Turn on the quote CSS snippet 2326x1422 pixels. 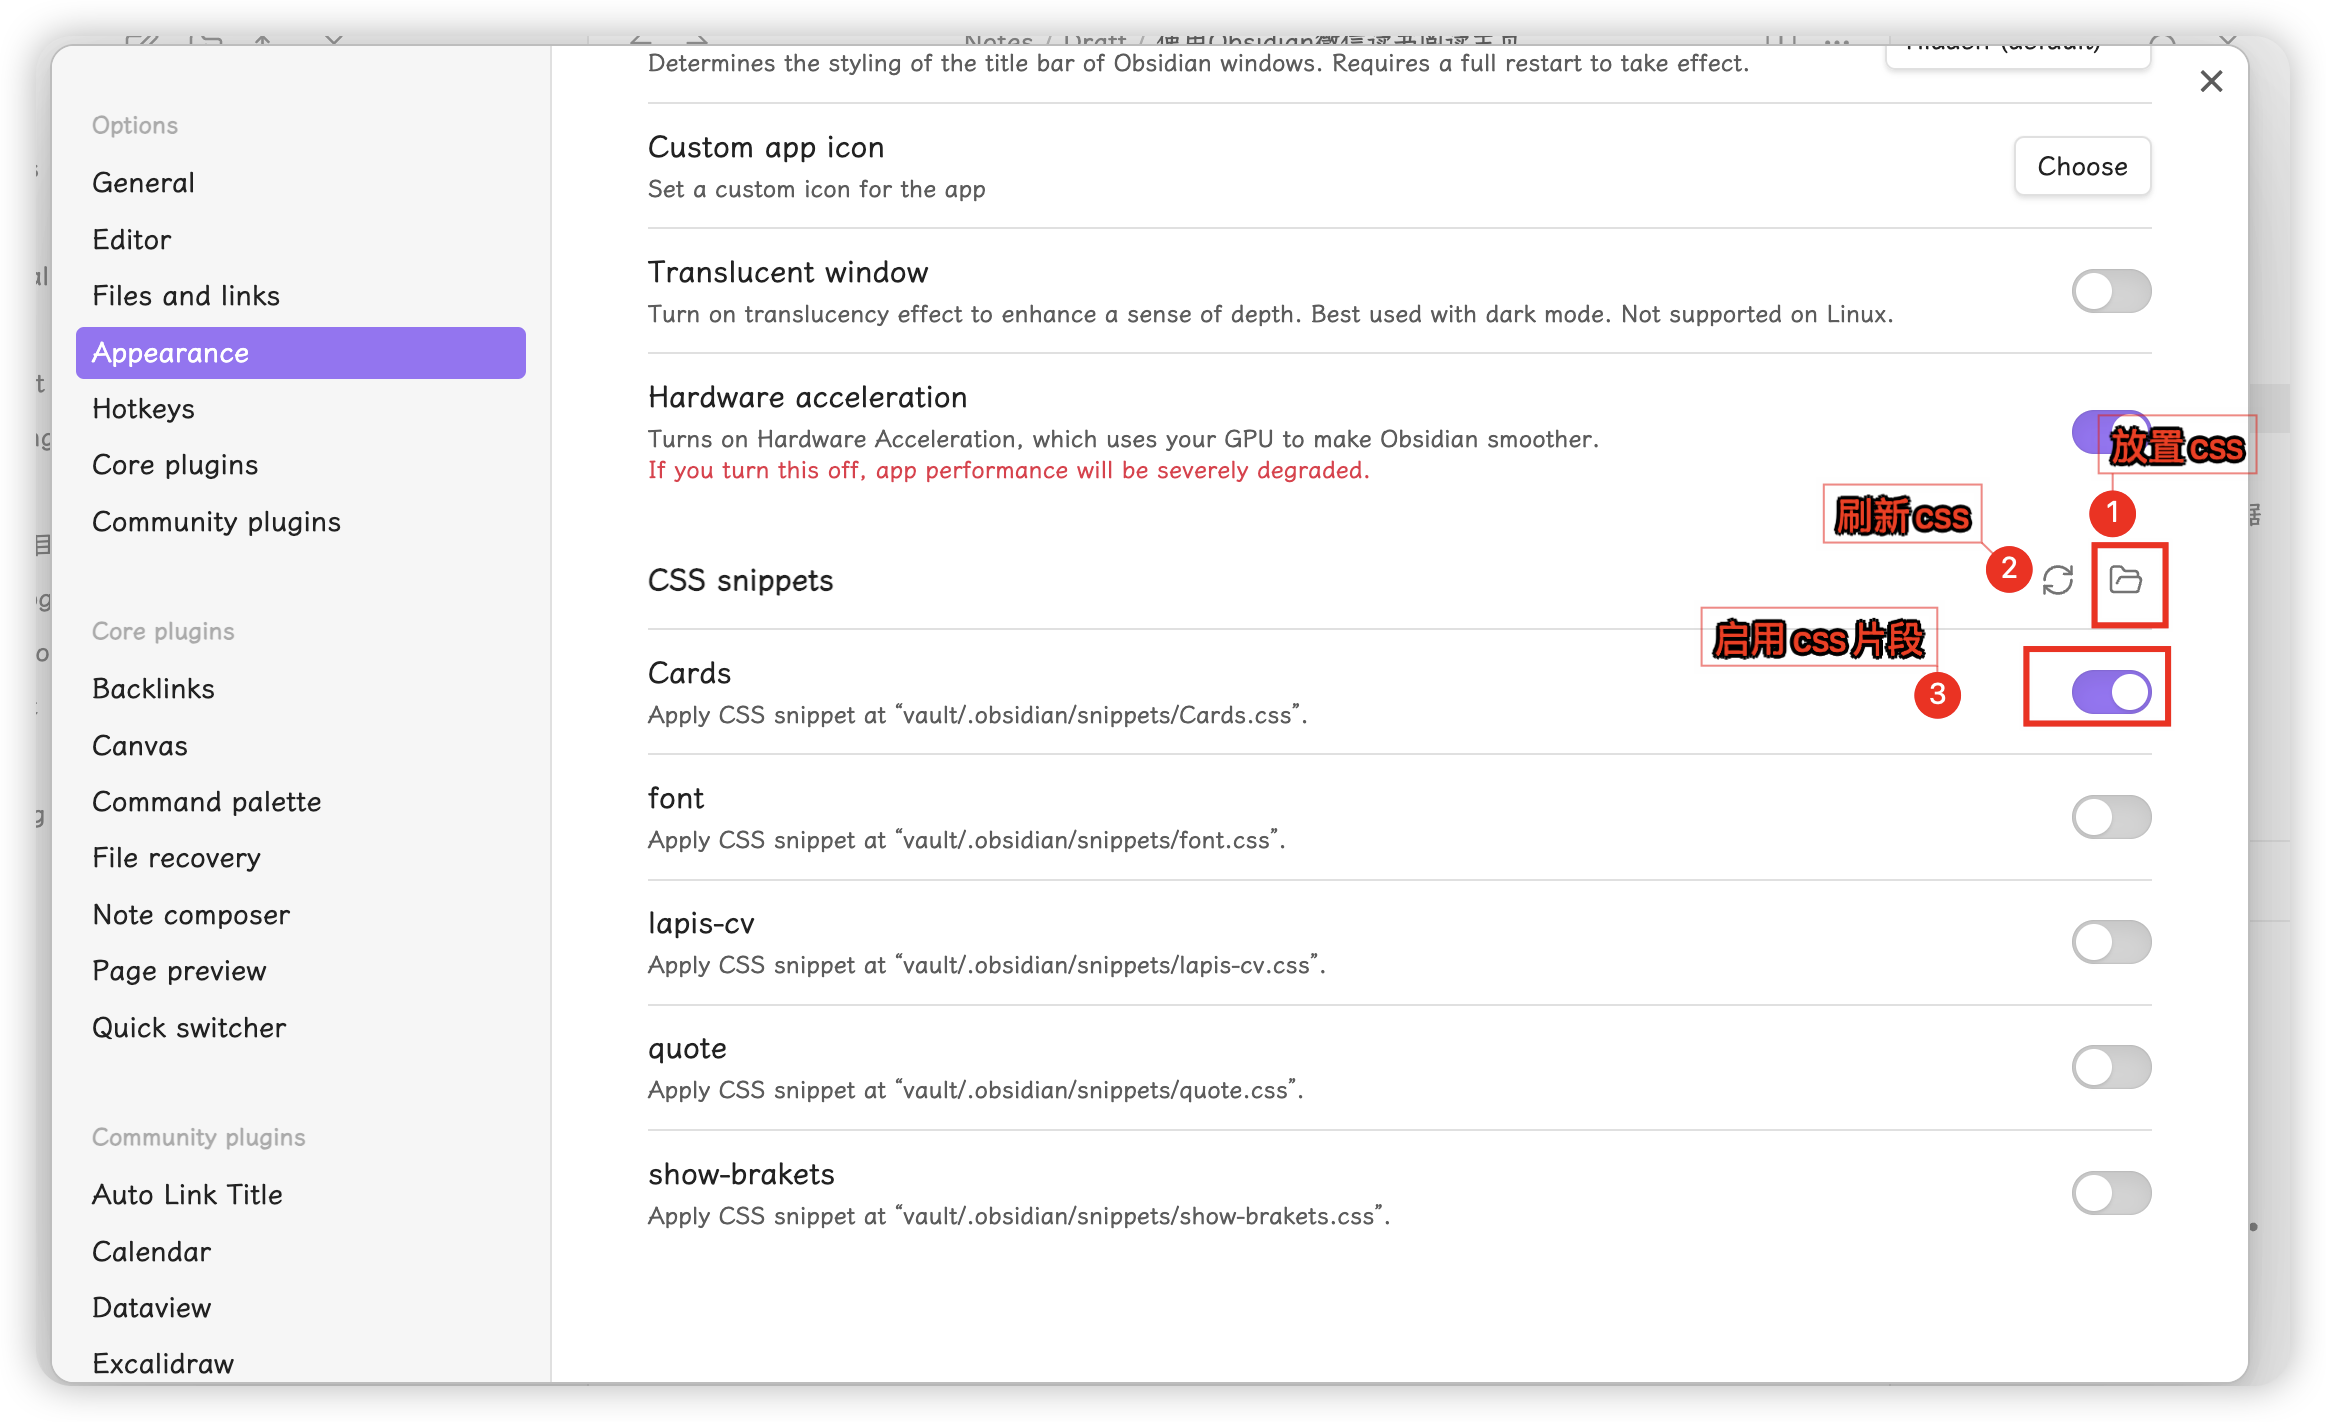click(2111, 1067)
